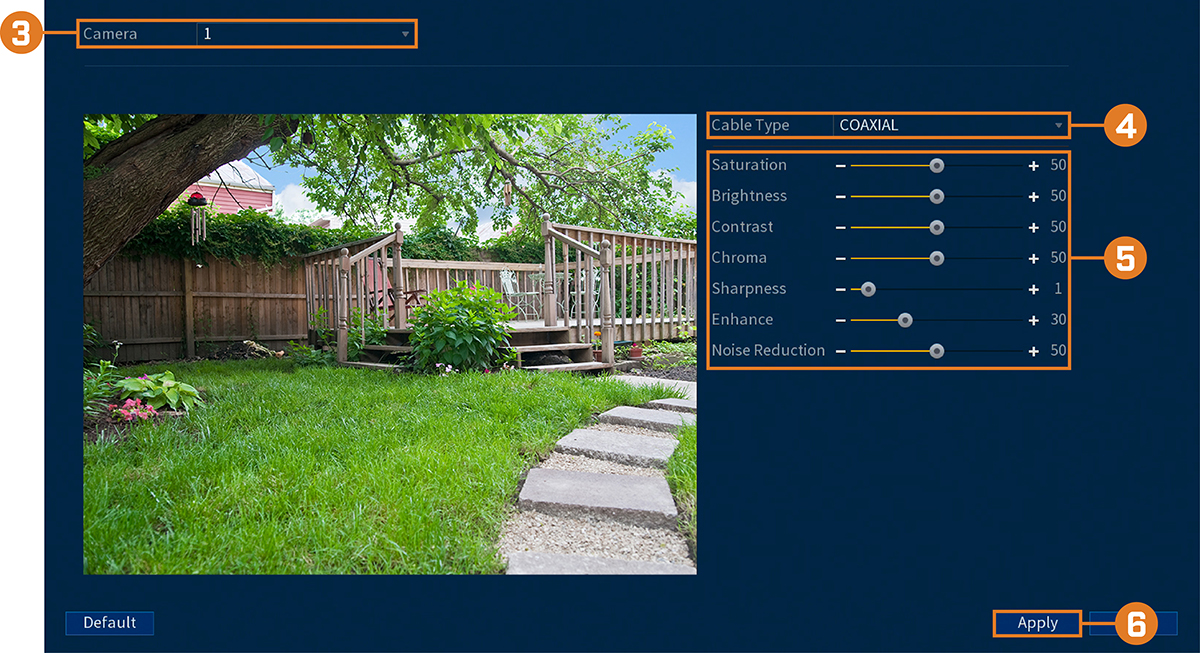Increase Contrast with the plus icon
The image size is (1200, 653).
point(1033,227)
